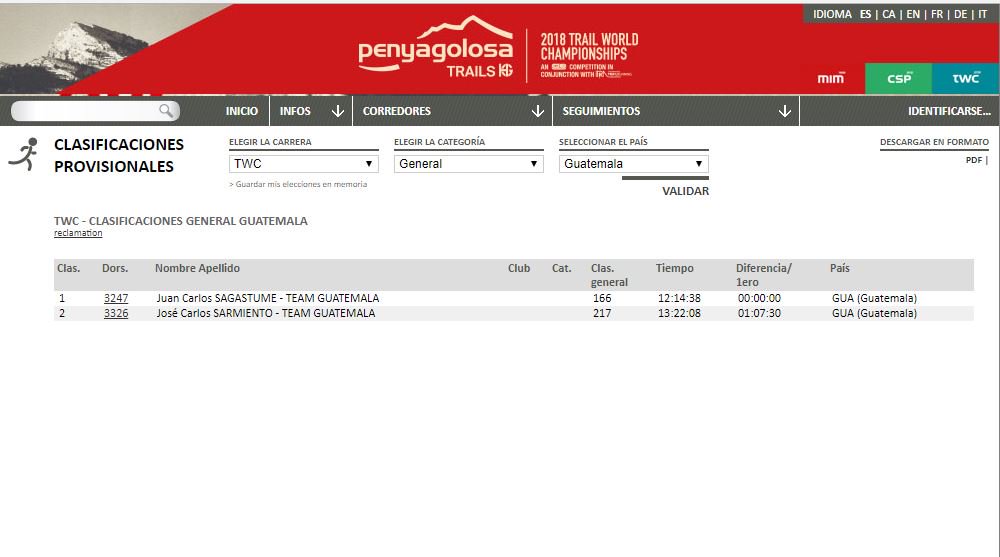Click difference value 01:07:30

click(x=759, y=313)
